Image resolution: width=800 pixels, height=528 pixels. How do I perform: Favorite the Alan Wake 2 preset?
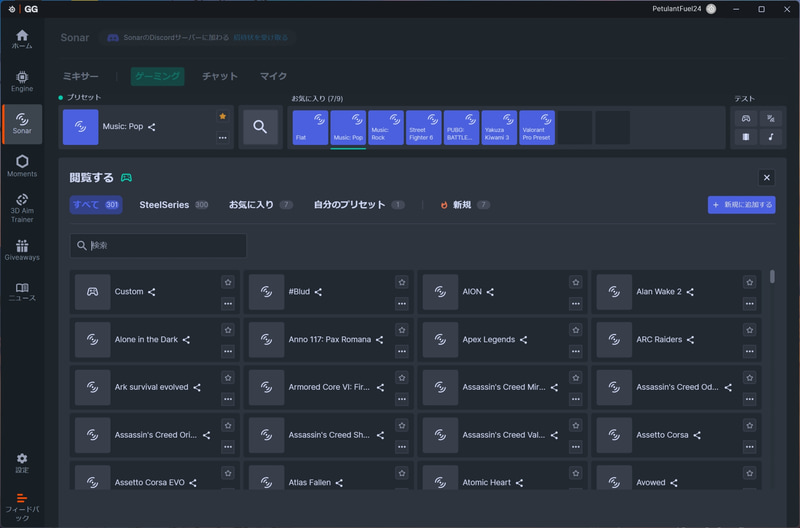pos(749,282)
